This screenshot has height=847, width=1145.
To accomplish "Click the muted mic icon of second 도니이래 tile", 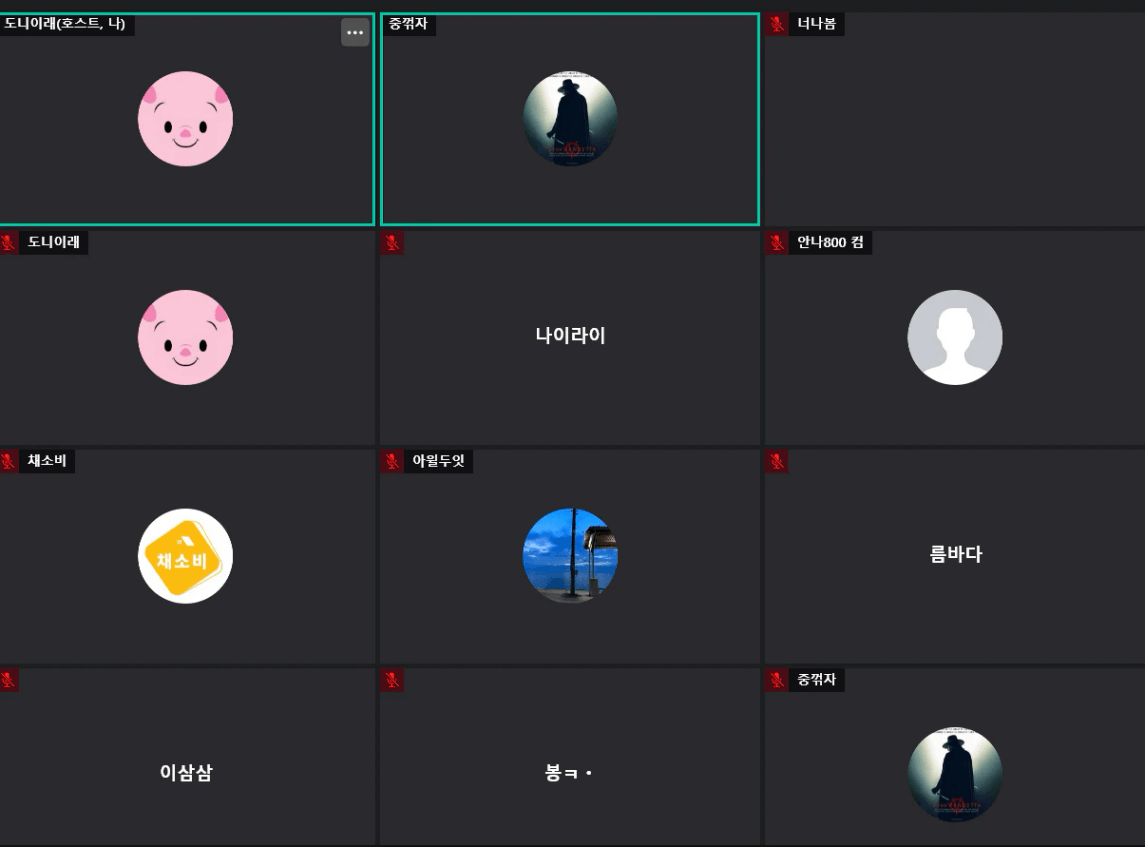I will pyautogui.click(x=8, y=242).
